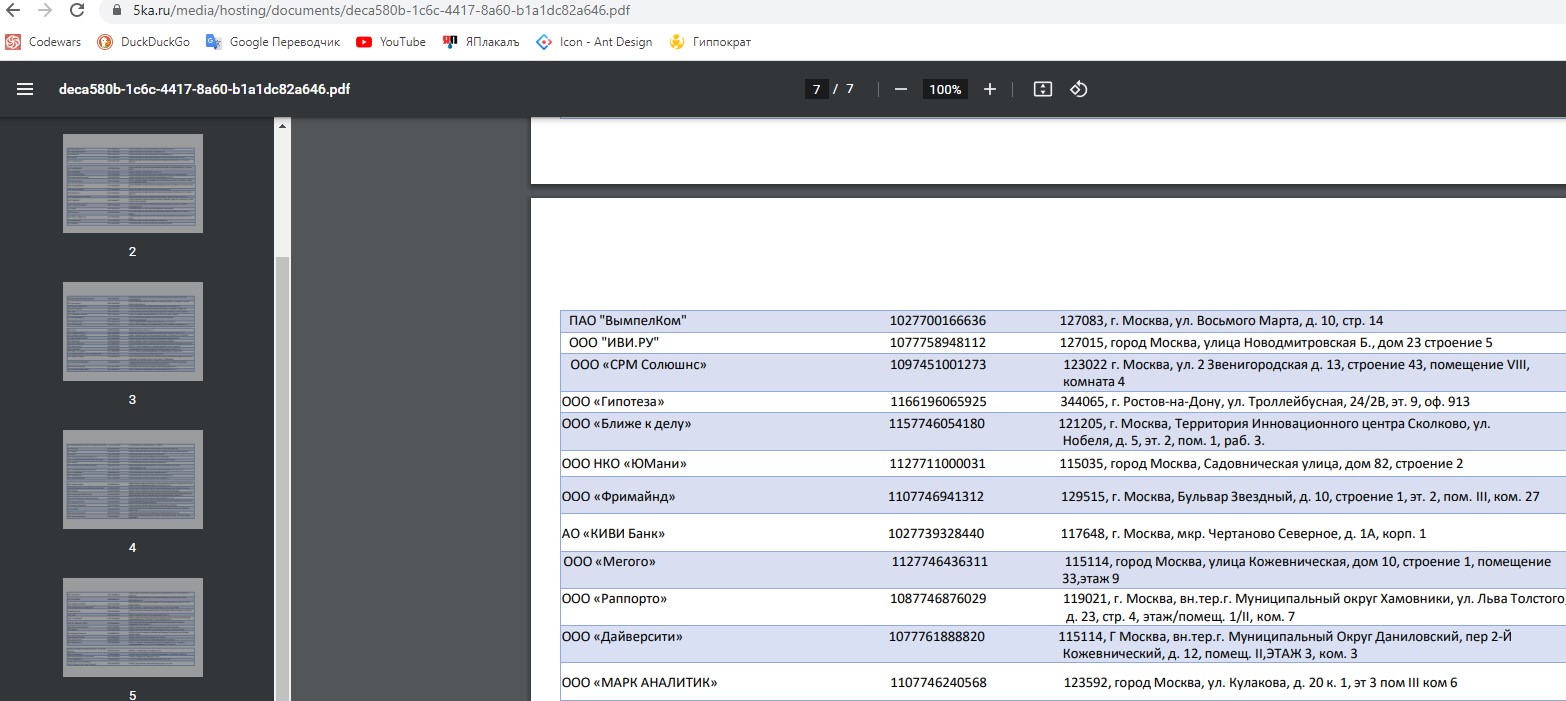The image size is (1566, 701).
Task: Zoom in with the plus button
Action: click(990, 89)
